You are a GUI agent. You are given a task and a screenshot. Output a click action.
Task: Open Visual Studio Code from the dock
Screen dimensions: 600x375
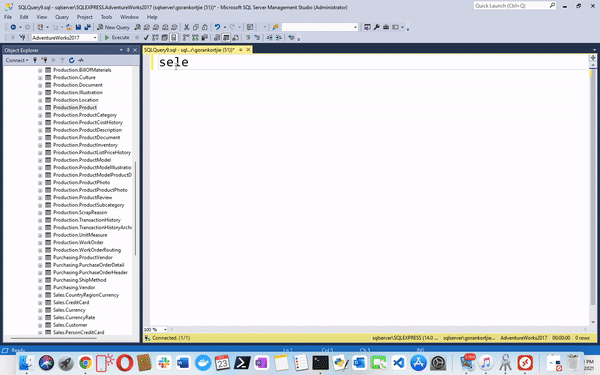pyautogui.click(x=398, y=362)
